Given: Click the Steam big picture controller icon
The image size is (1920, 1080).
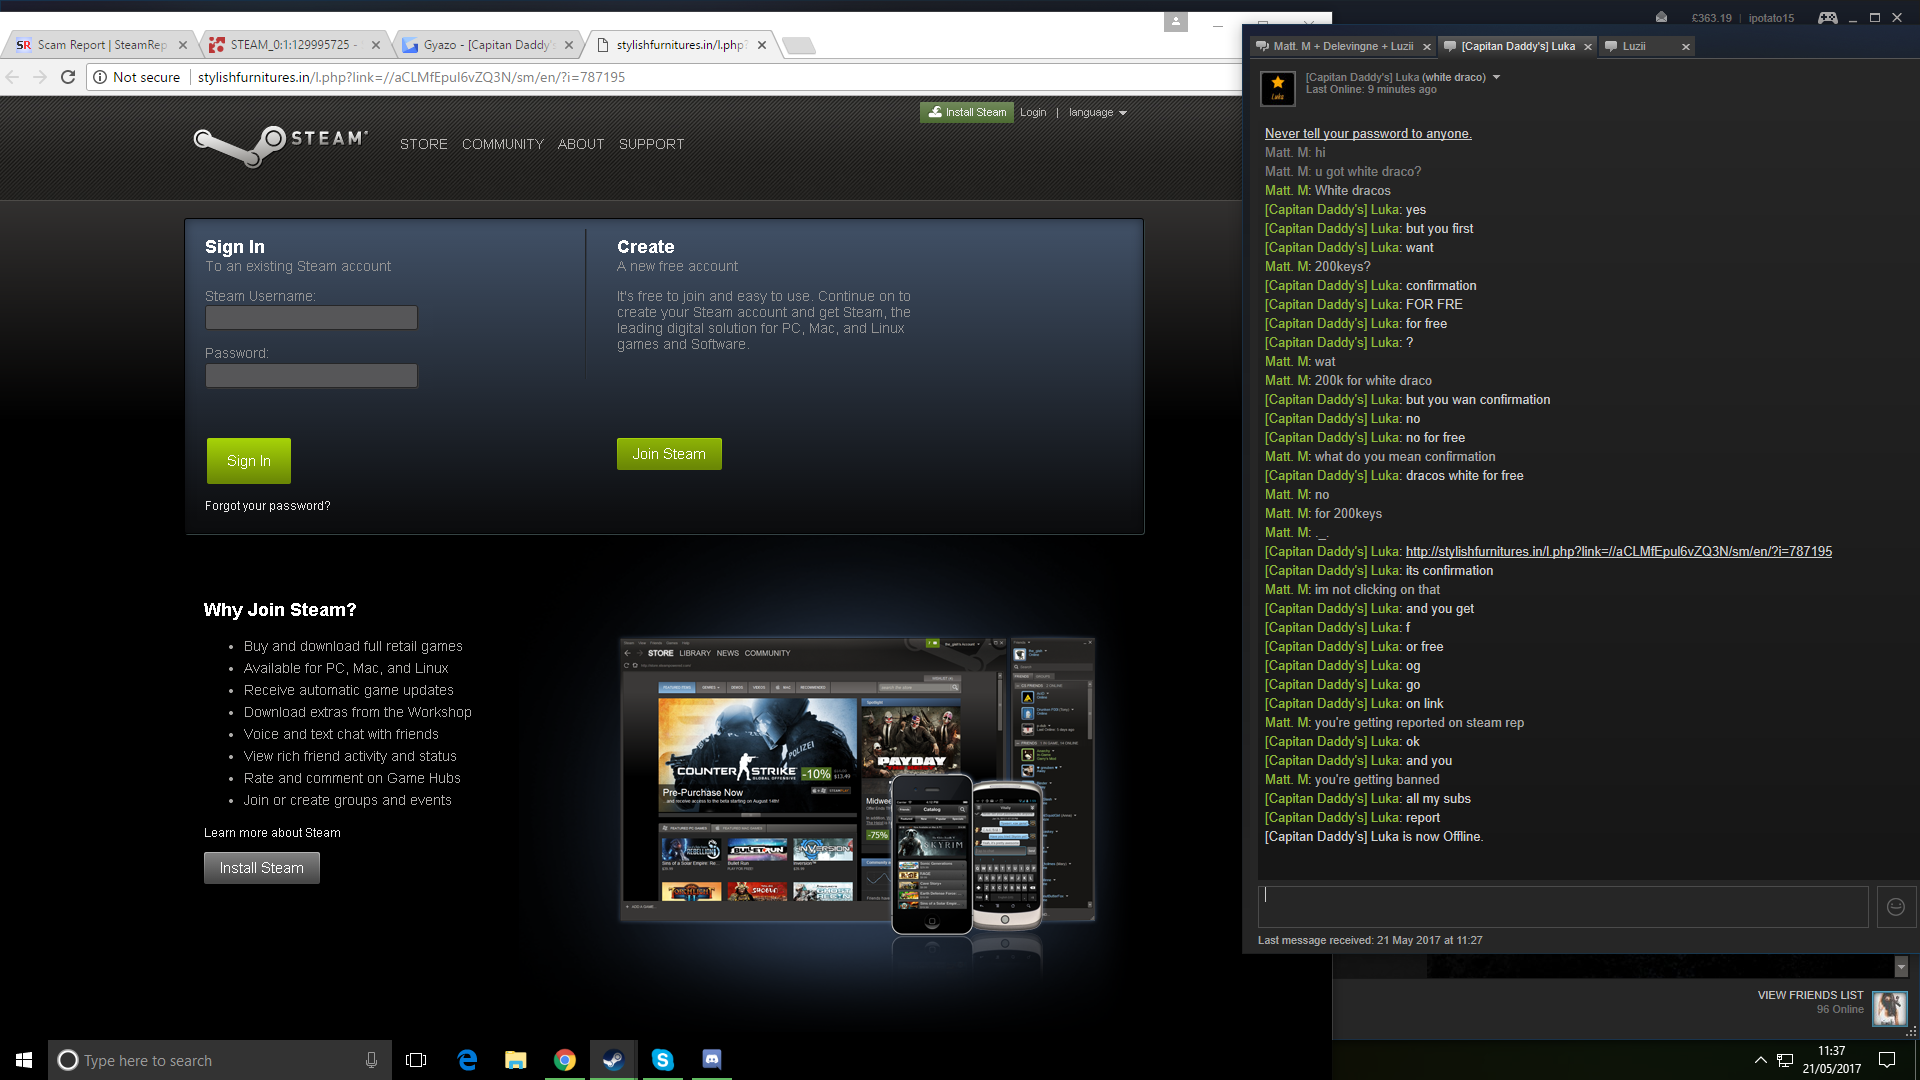Looking at the screenshot, I should (1827, 17).
